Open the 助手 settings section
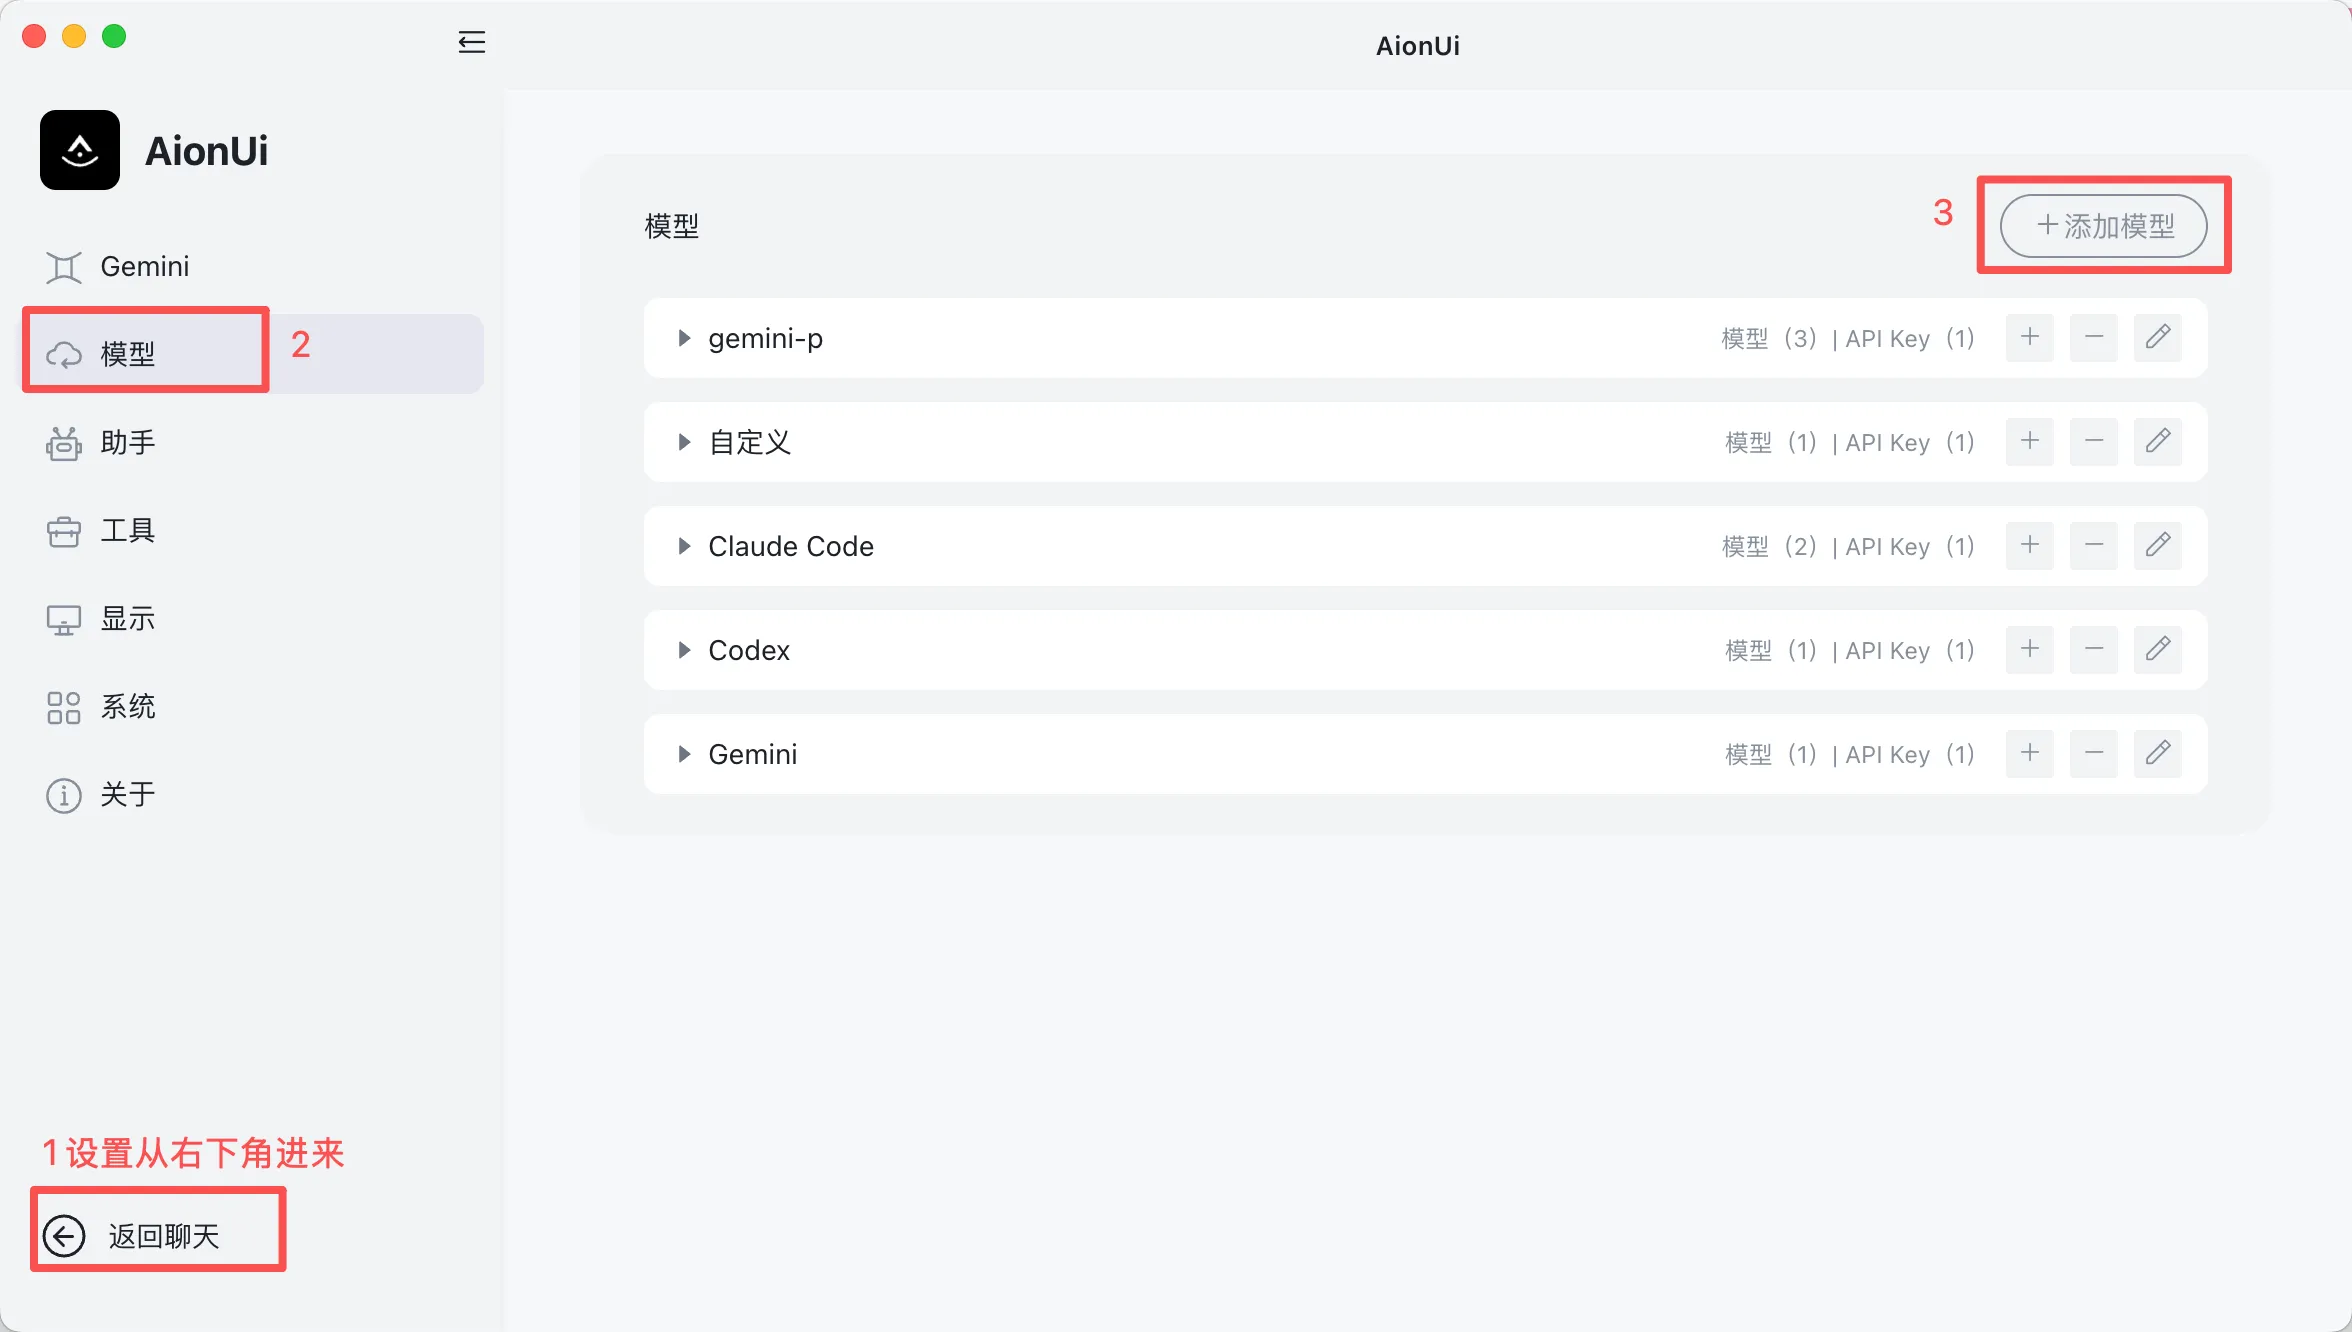This screenshot has height=1332, width=2352. (x=128, y=442)
